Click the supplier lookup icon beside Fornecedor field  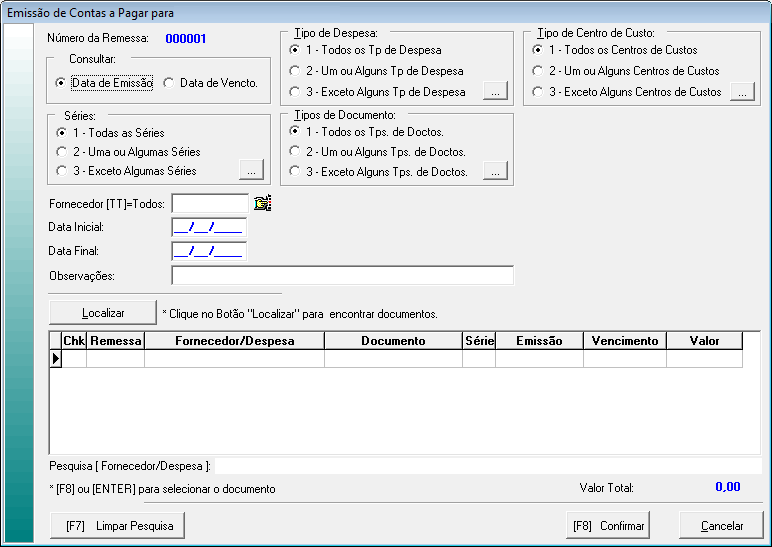point(263,204)
